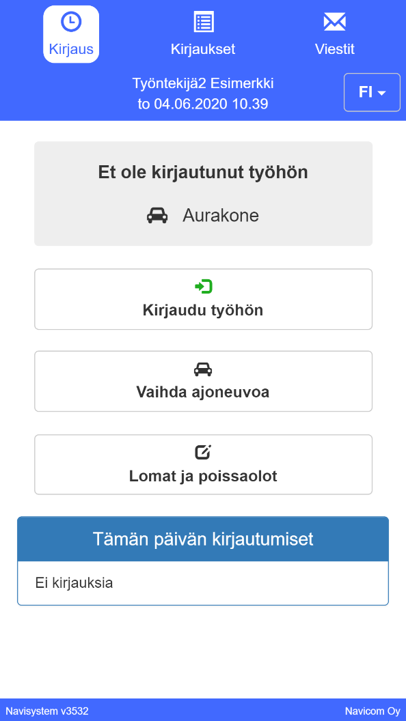Select the Kirjaus tab label
The height and width of the screenshot is (721, 406).
point(71,49)
